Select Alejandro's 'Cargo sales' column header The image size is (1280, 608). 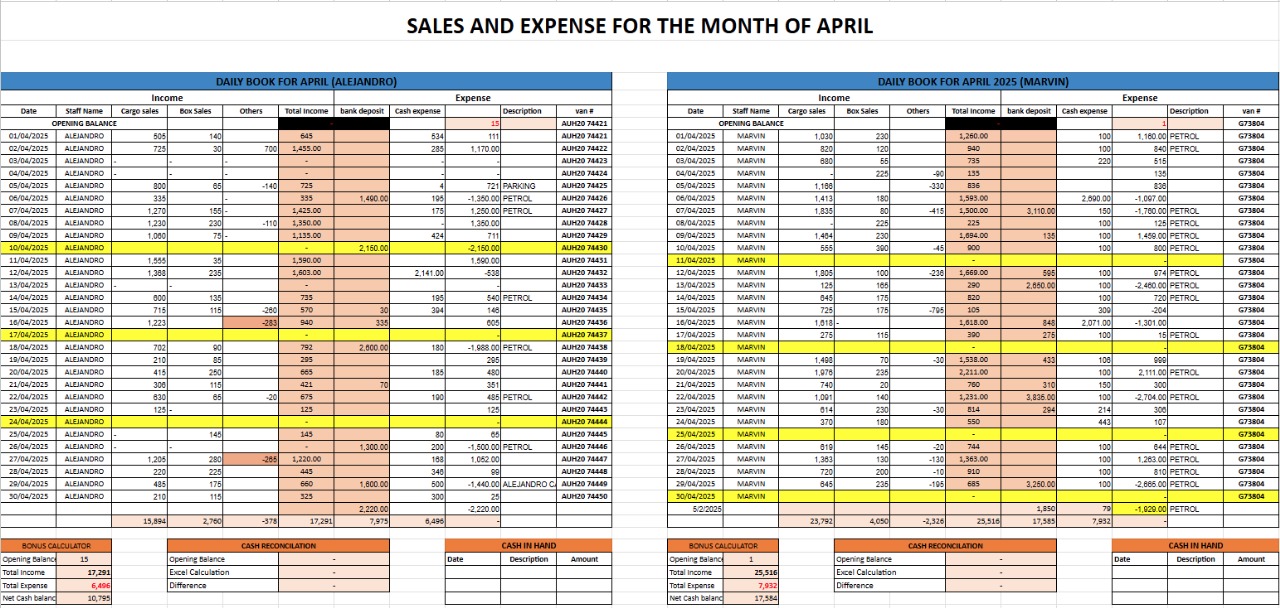point(140,111)
